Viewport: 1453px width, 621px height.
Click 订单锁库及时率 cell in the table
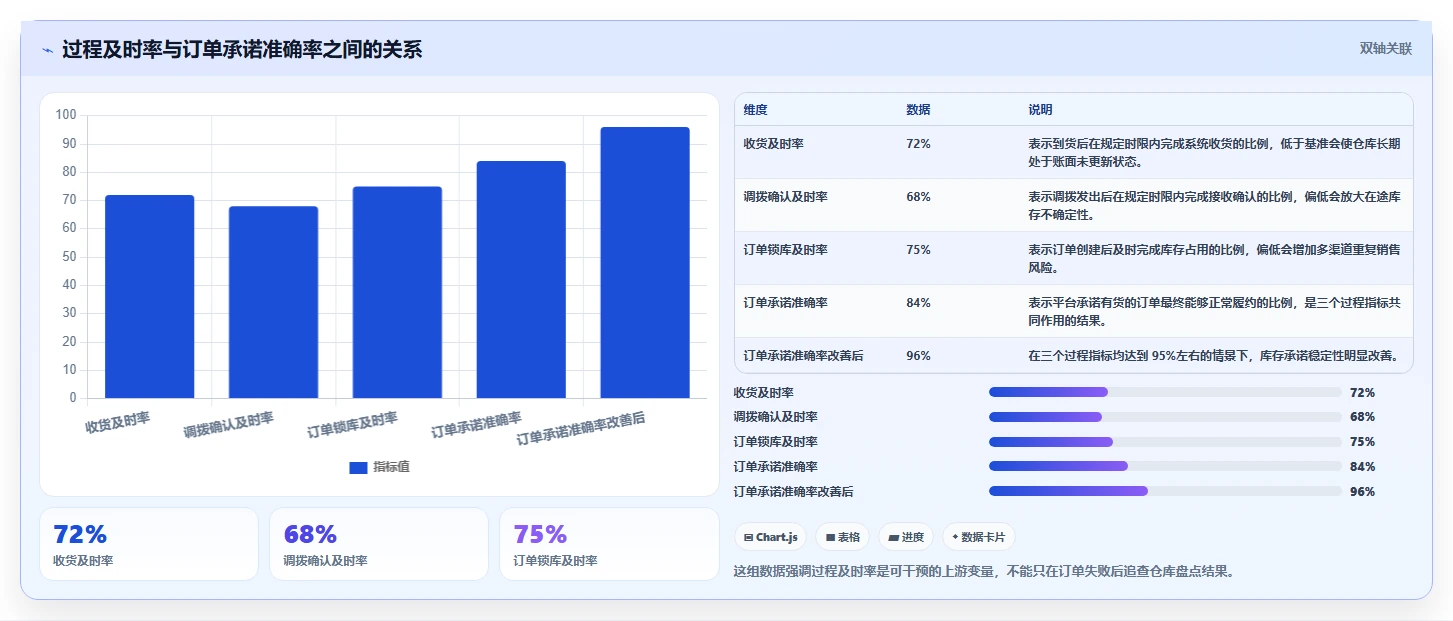tap(785, 250)
